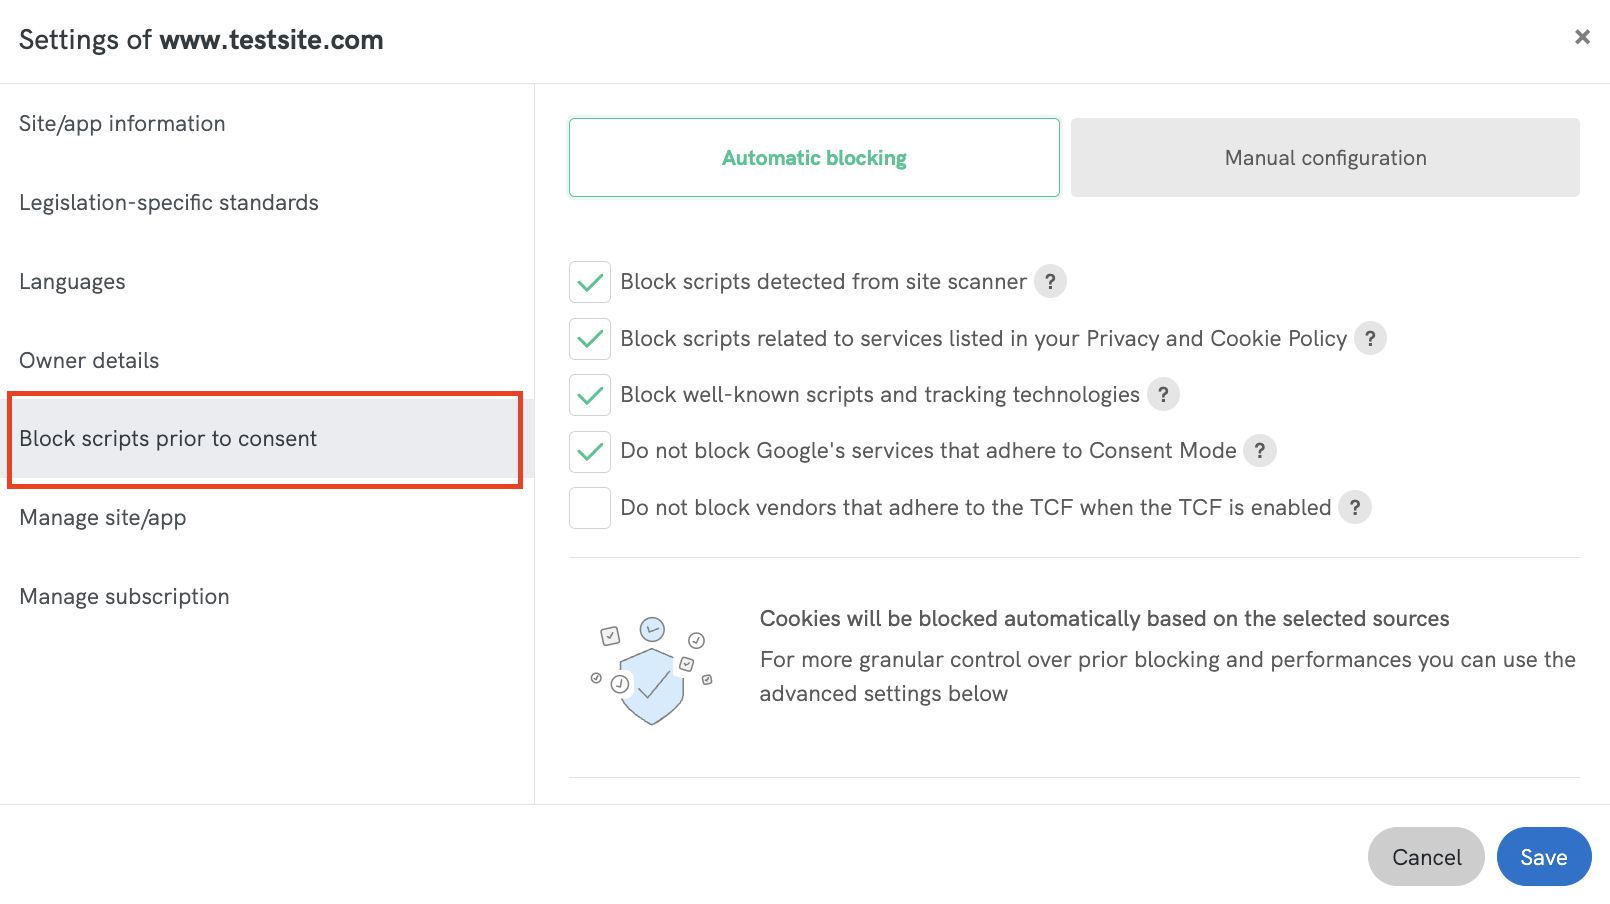Go to Owner details

tap(88, 360)
